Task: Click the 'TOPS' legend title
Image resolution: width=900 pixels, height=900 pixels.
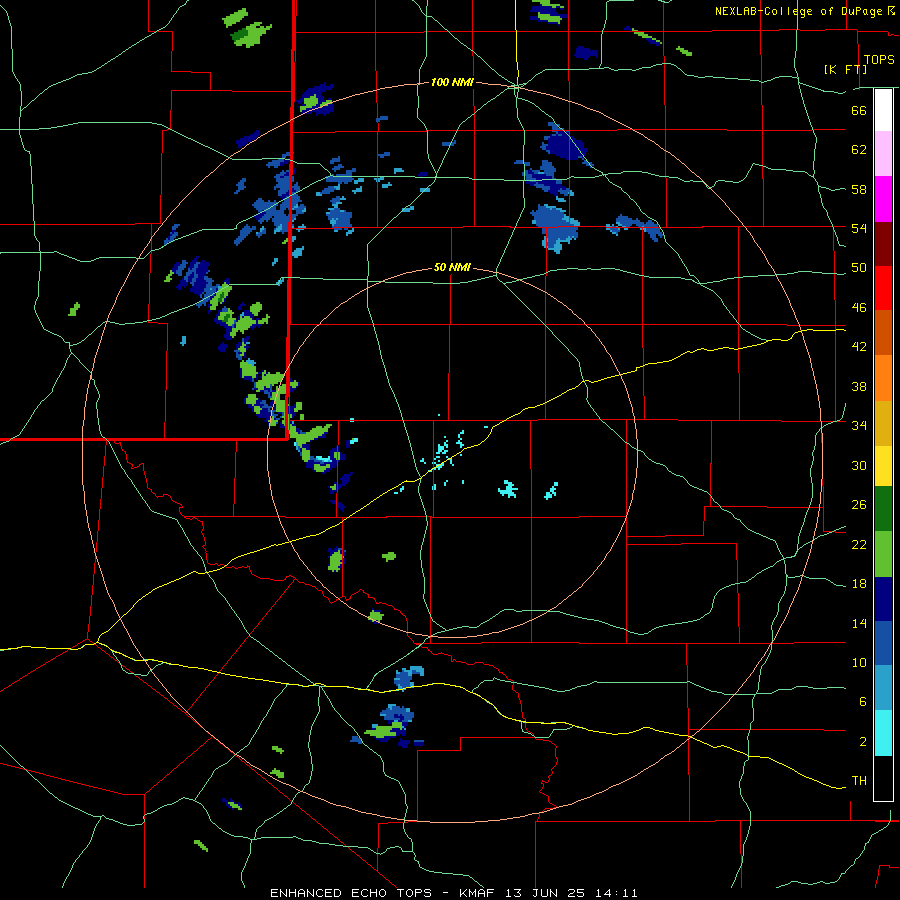Action: tap(879, 60)
